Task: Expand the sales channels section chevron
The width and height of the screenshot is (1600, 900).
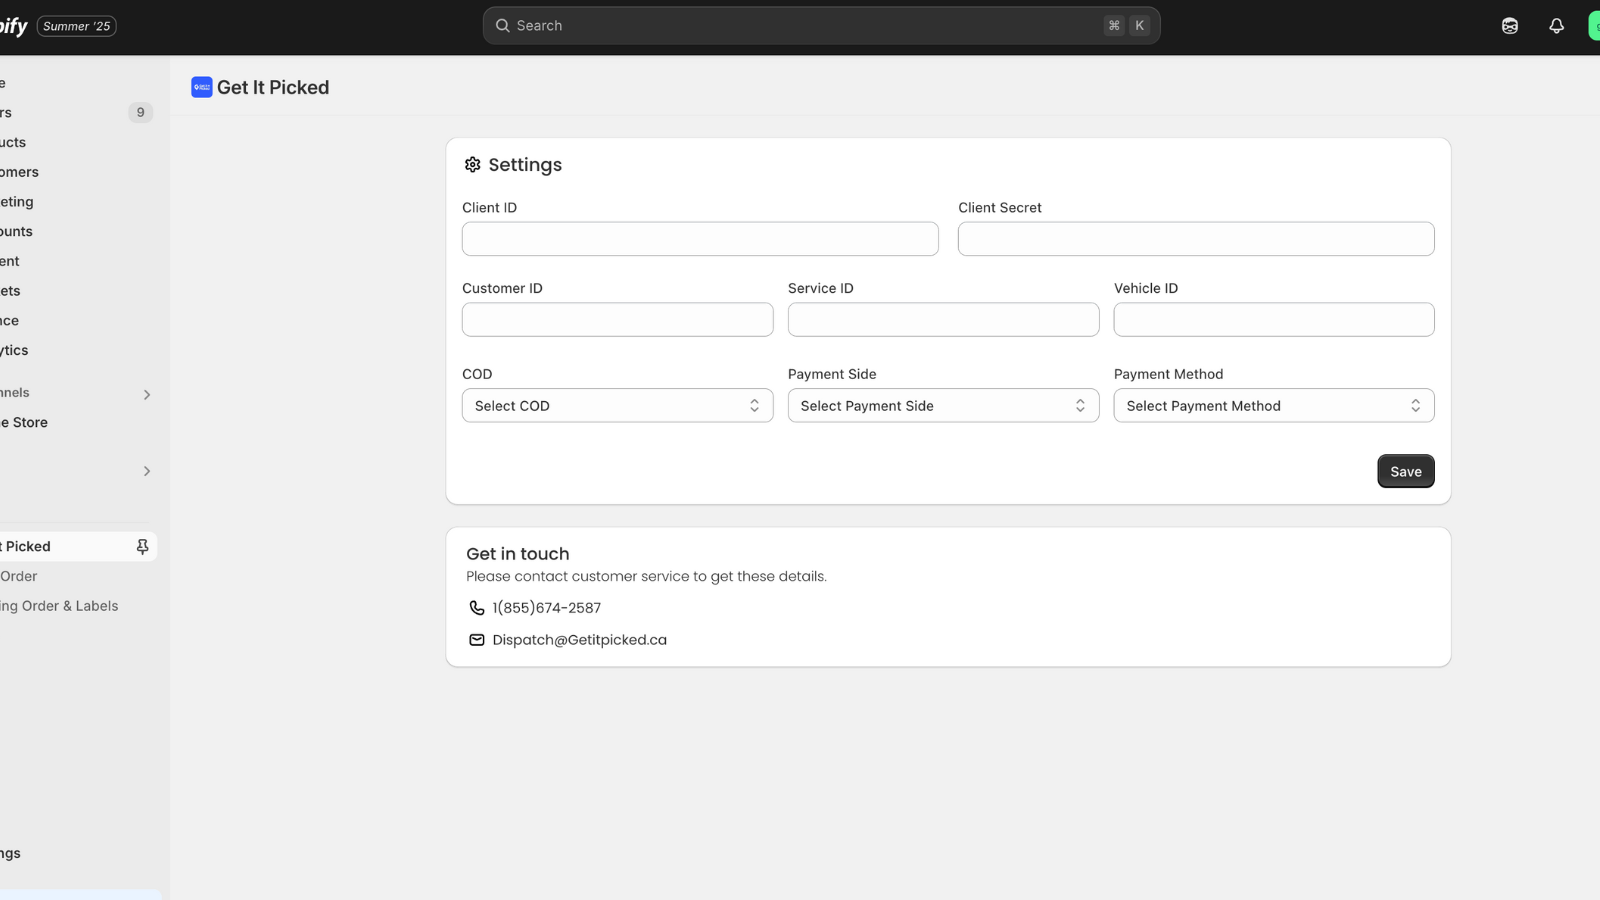Action: click(x=147, y=395)
